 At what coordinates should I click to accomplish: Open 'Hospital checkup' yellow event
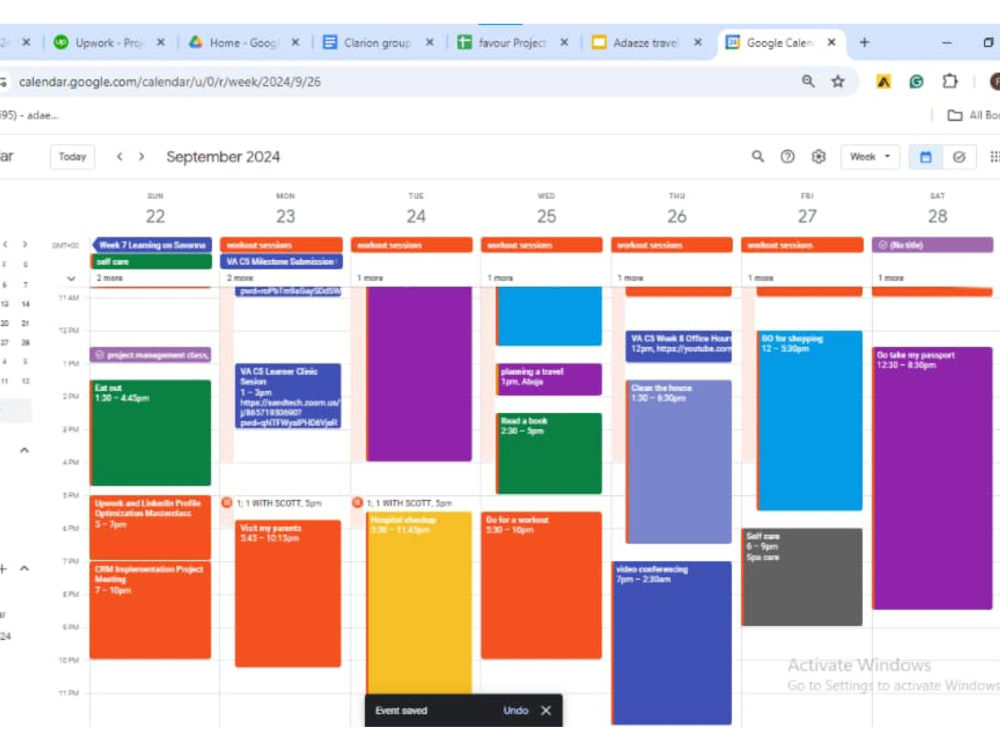(419, 602)
